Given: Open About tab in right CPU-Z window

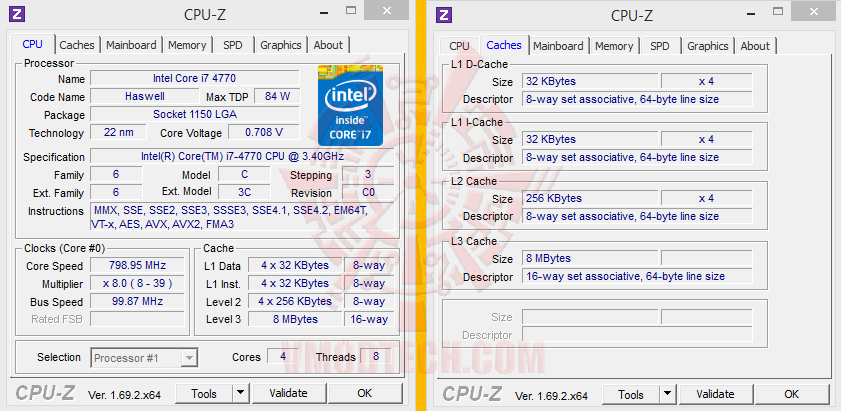Looking at the screenshot, I should coord(755,46).
